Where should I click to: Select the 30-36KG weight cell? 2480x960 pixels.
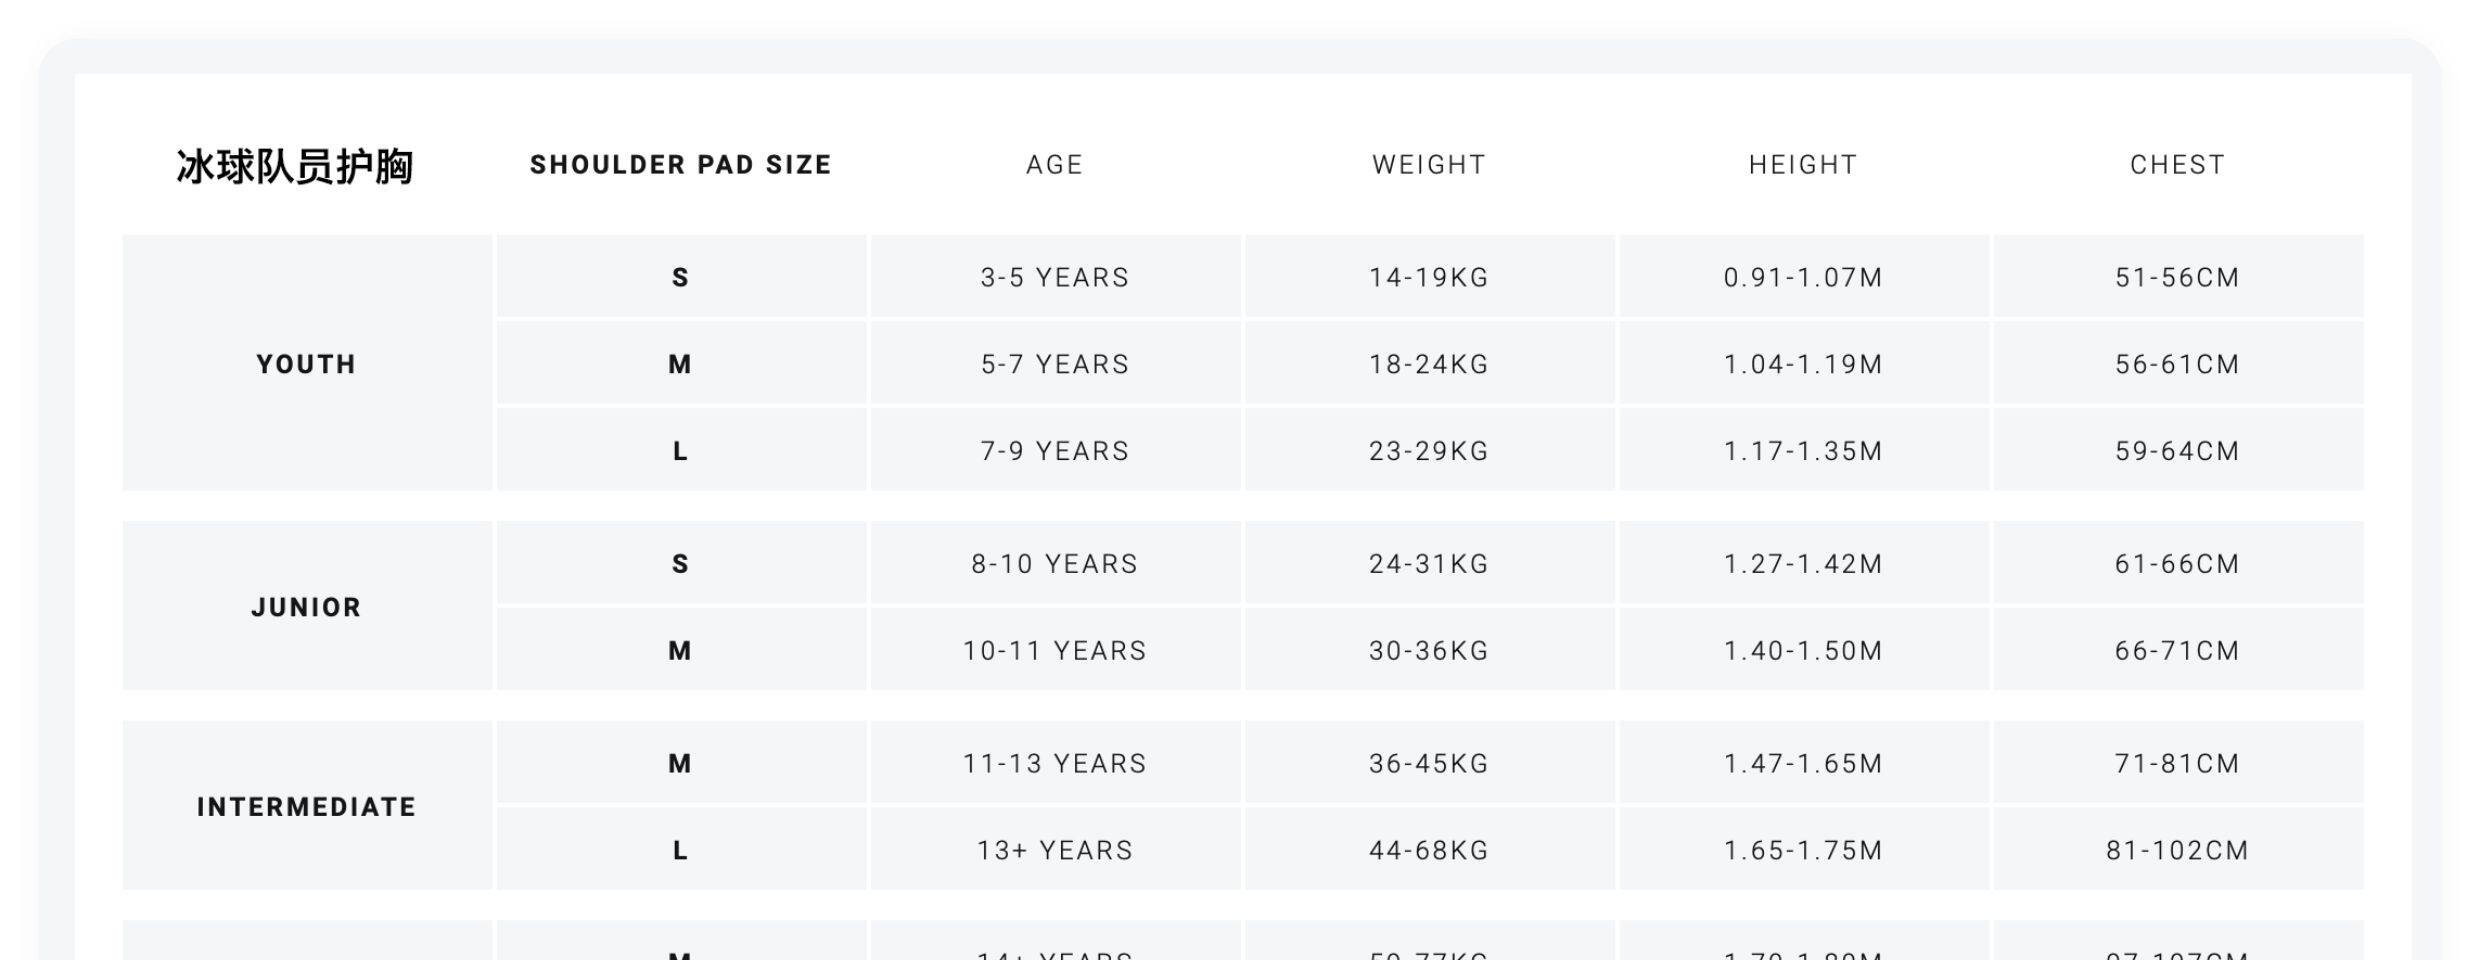click(x=1428, y=651)
